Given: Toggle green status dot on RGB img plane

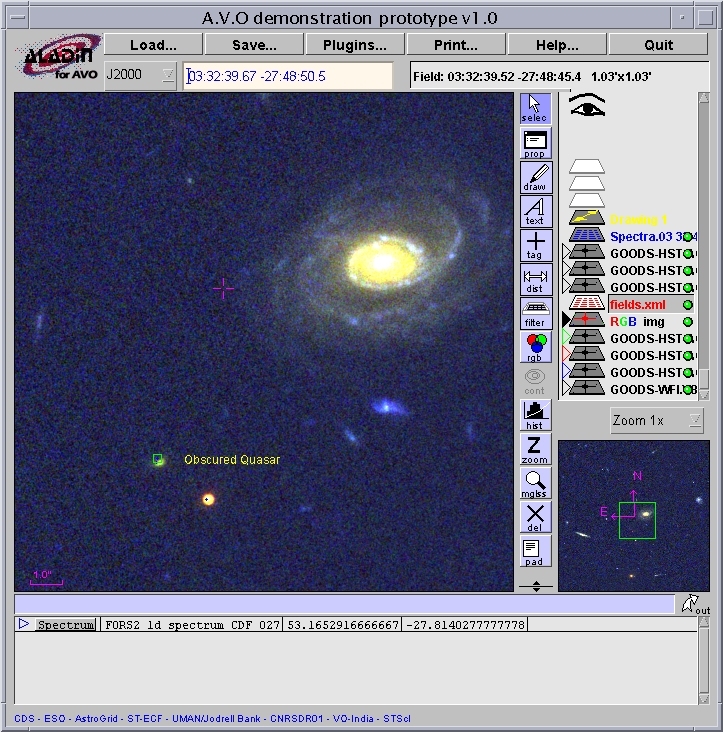Looking at the screenshot, I should click(x=688, y=321).
